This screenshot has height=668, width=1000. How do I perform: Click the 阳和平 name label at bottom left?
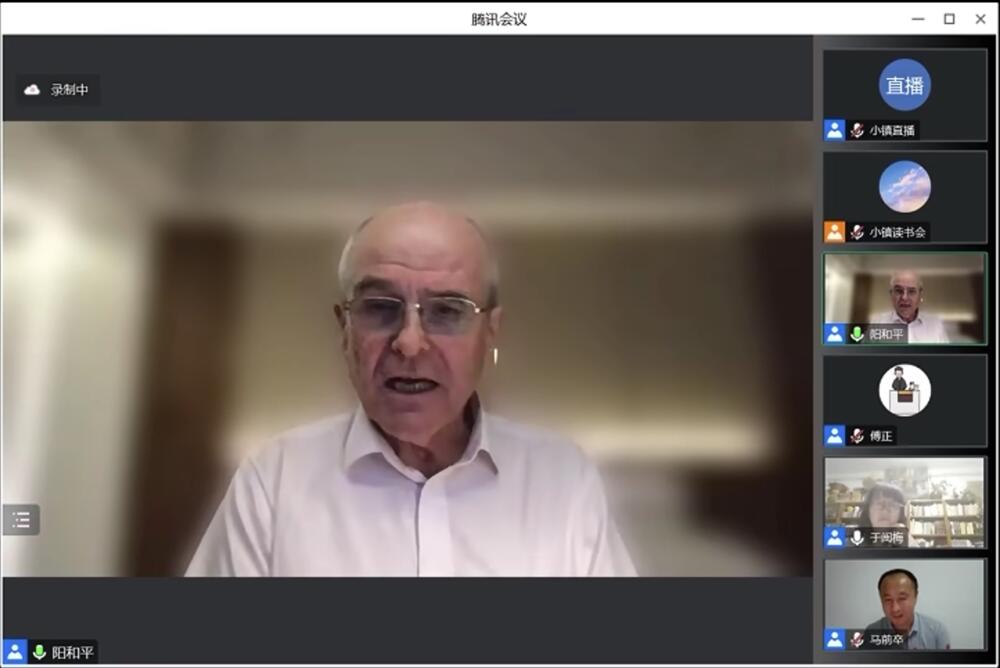pyautogui.click(x=73, y=652)
